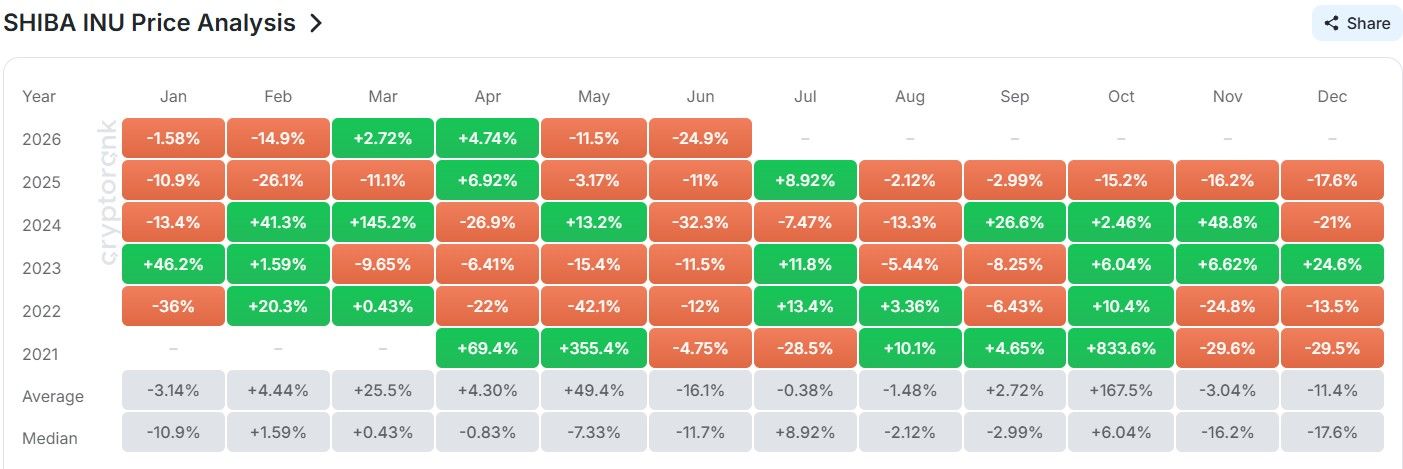
Task: Select the Dec 2023 +24.6% cell
Action: (1332, 264)
